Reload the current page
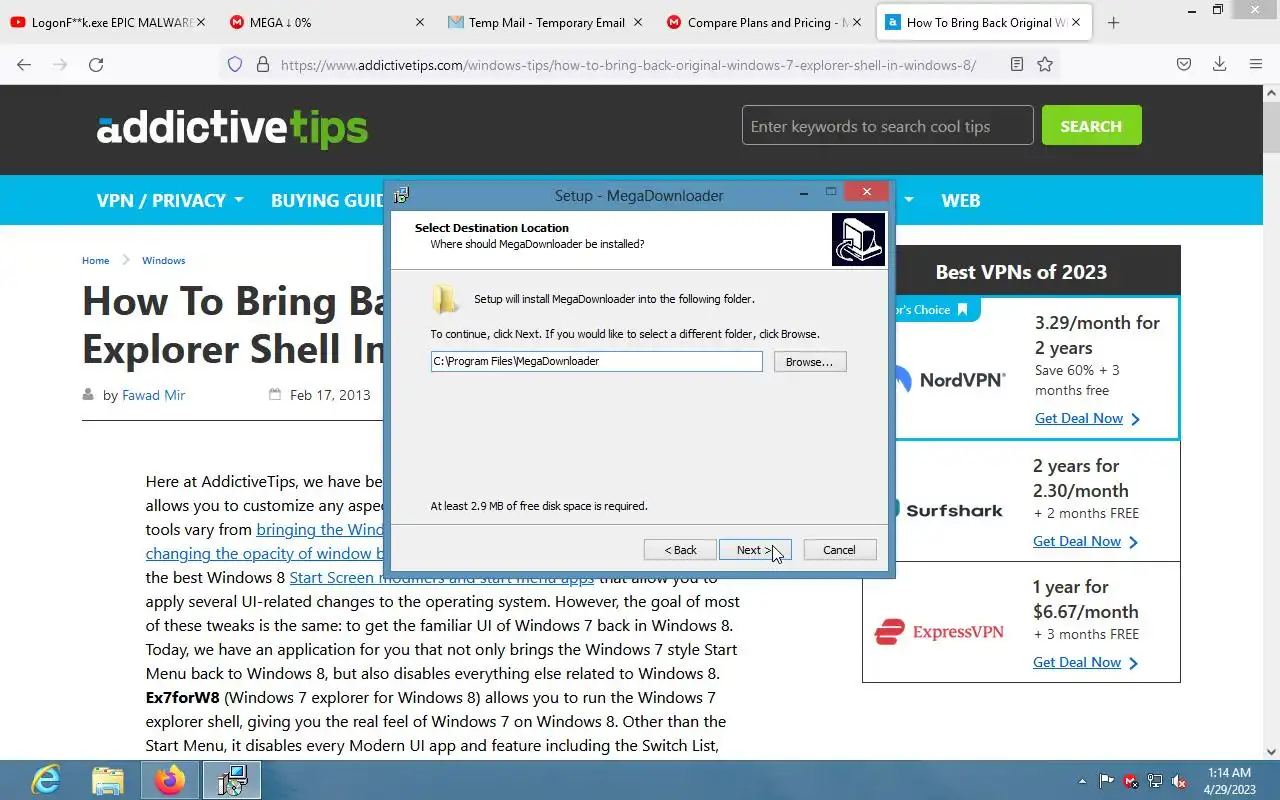Screen dimensions: 1280x800 pyautogui.click(x=96, y=64)
